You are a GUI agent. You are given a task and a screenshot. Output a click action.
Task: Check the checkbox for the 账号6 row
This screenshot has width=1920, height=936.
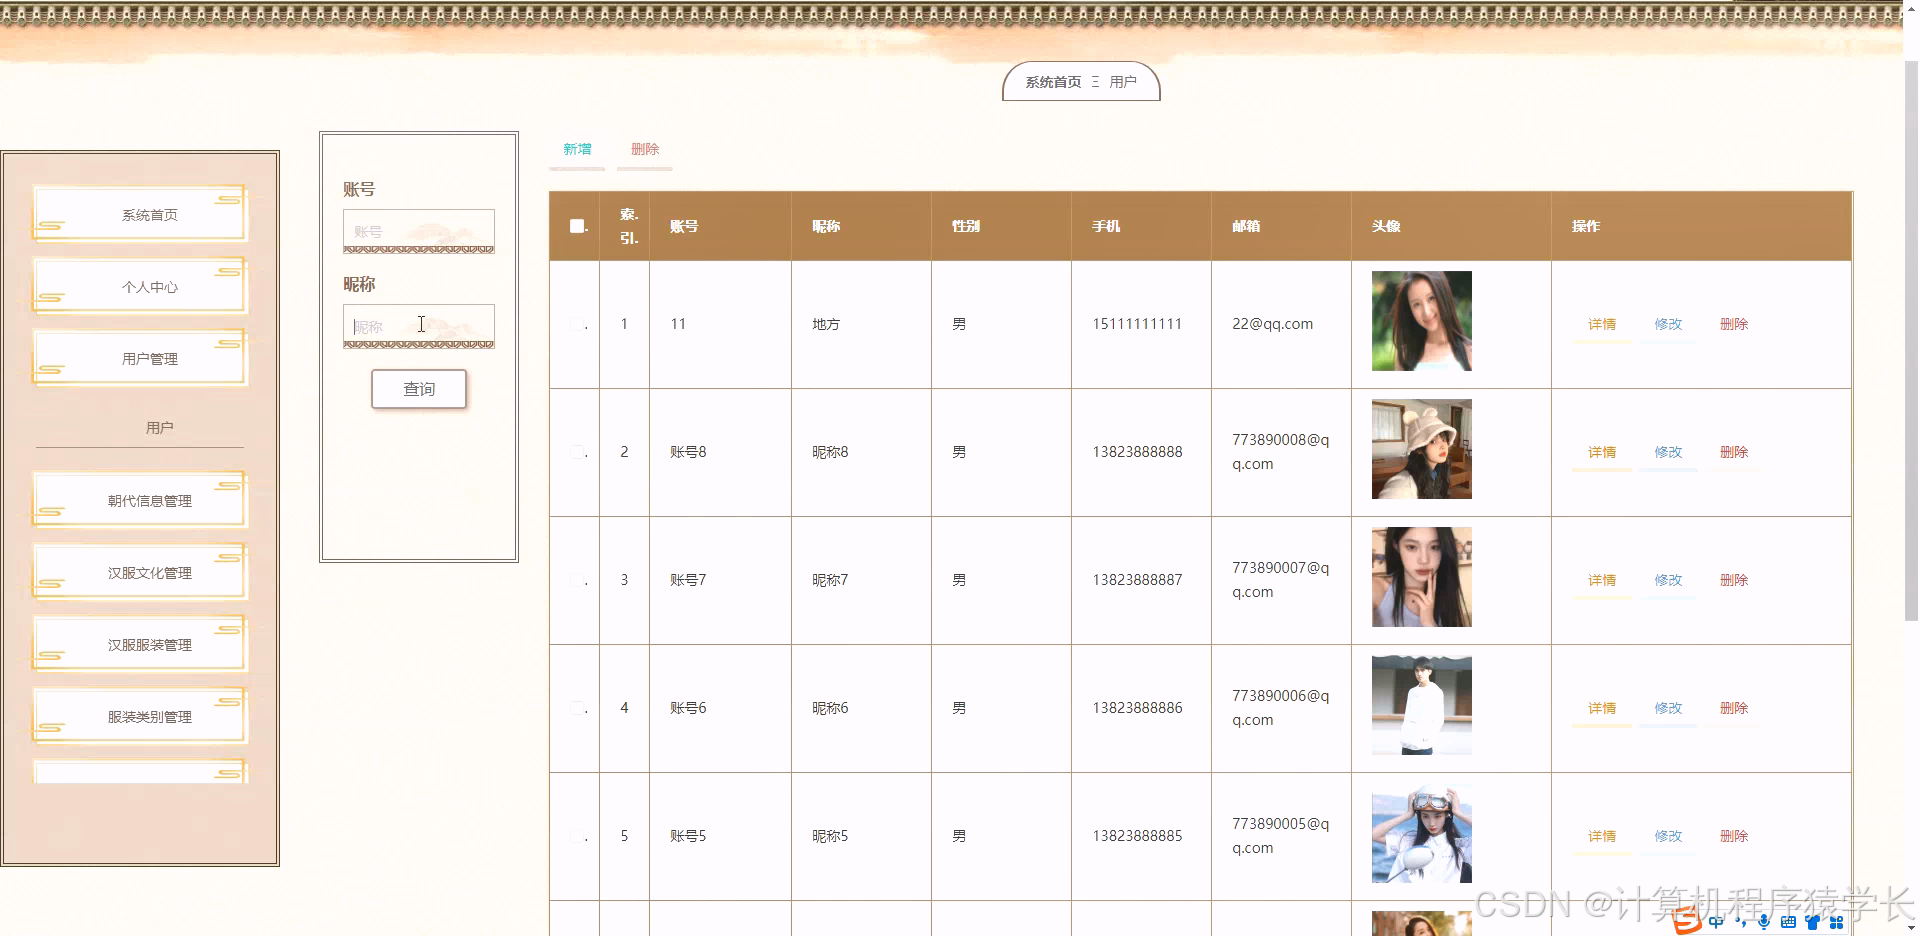click(x=577, y=708)
